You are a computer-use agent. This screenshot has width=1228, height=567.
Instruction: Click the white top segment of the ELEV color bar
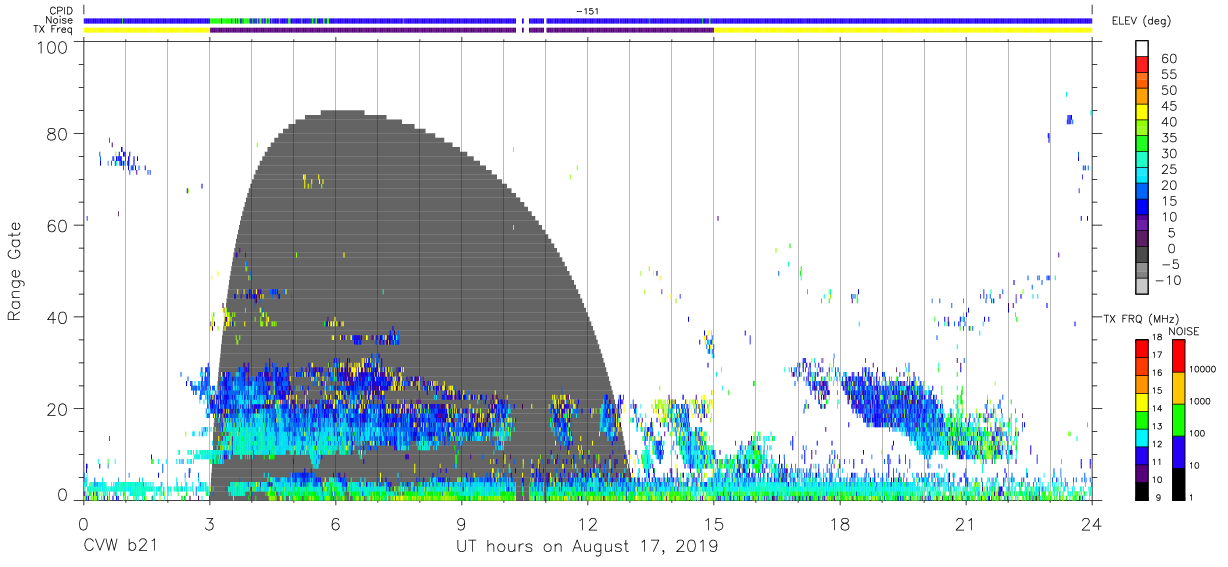[x=1142, y=46]
